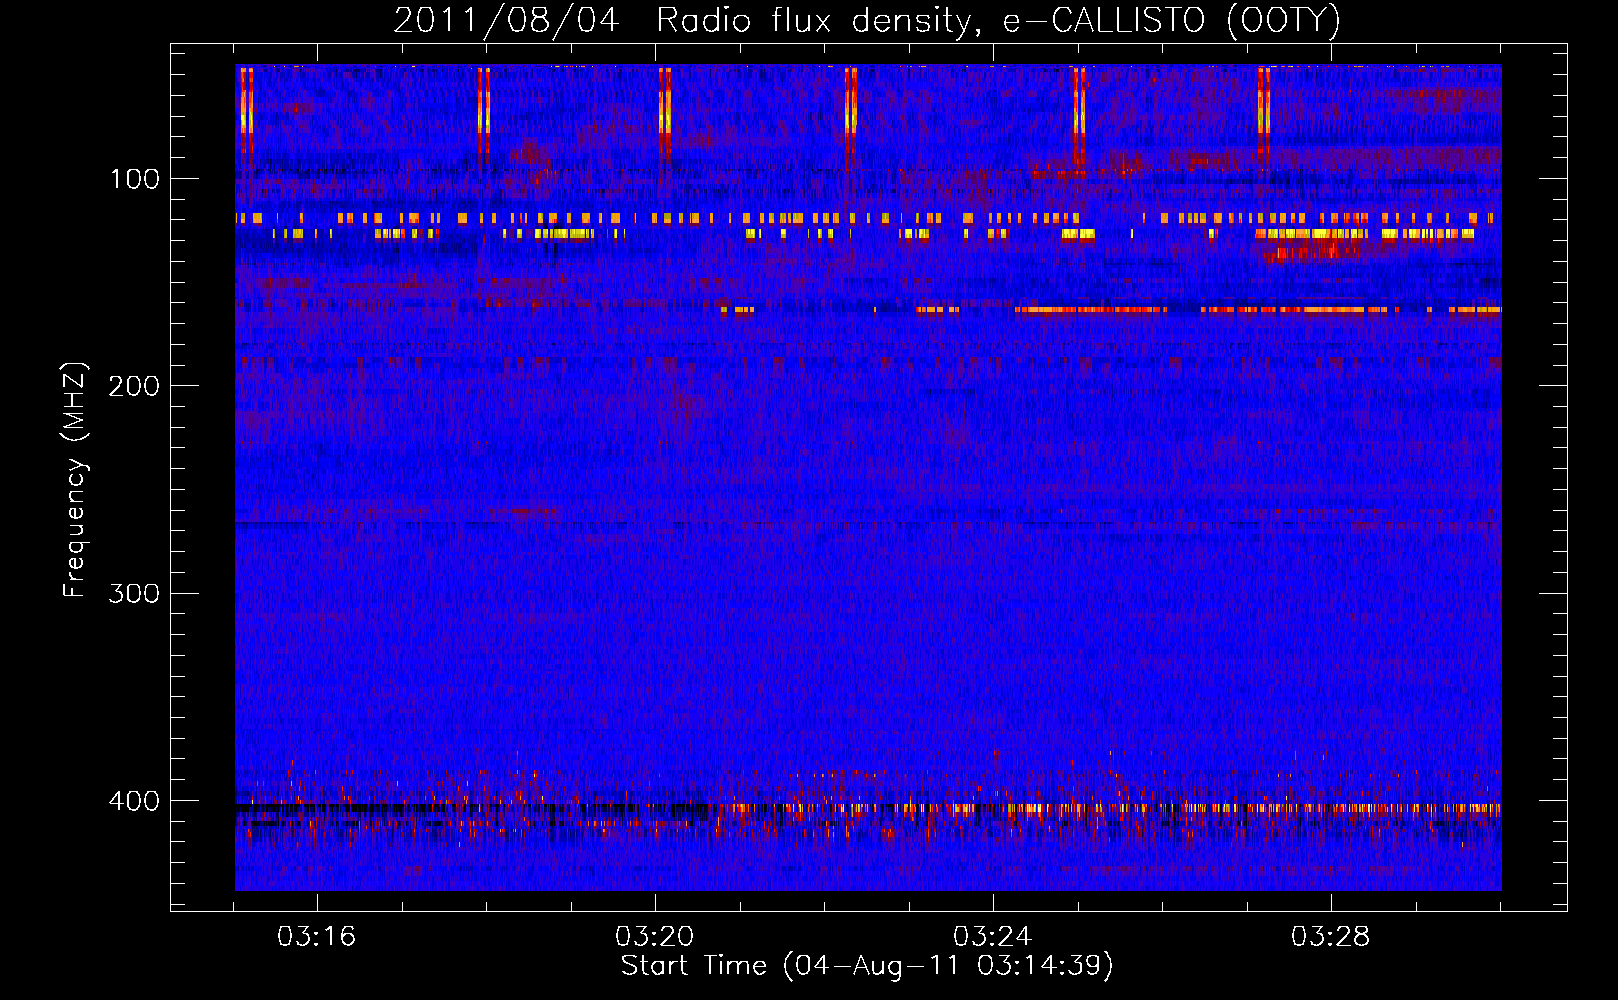Image resolution: width=1618 pixels, height=1000 pixels.
Task: Click the plot title '2011/08/04 Radio flux density'
Action: pos(866,20)
